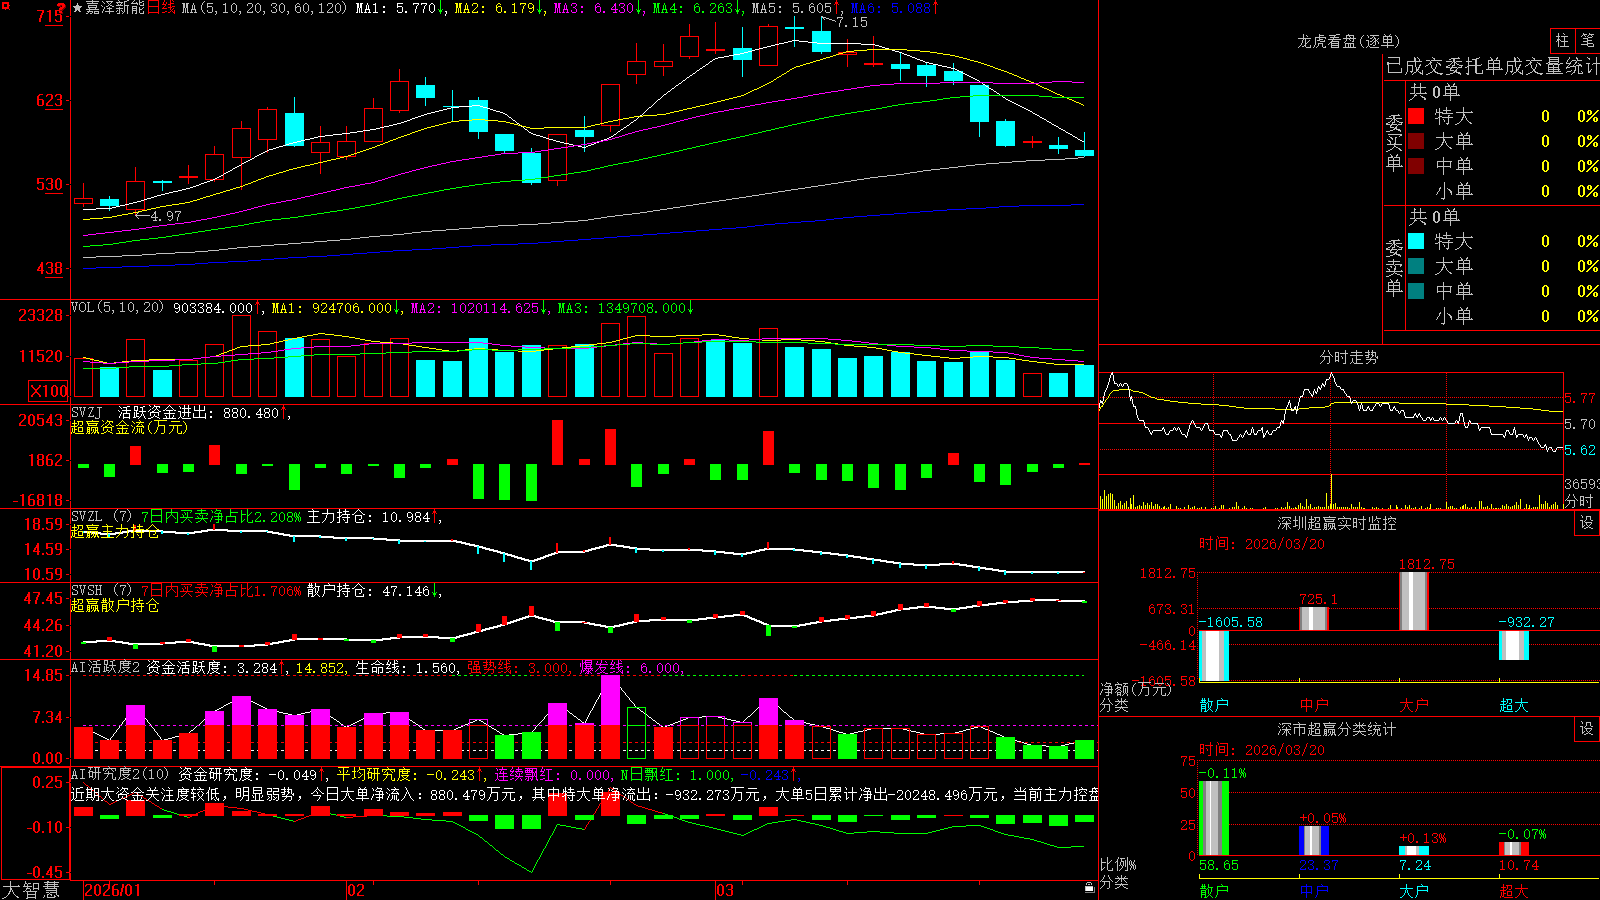Click the 分时走势 panel title
The image size is (1600, 900).
pos(1348,357)
